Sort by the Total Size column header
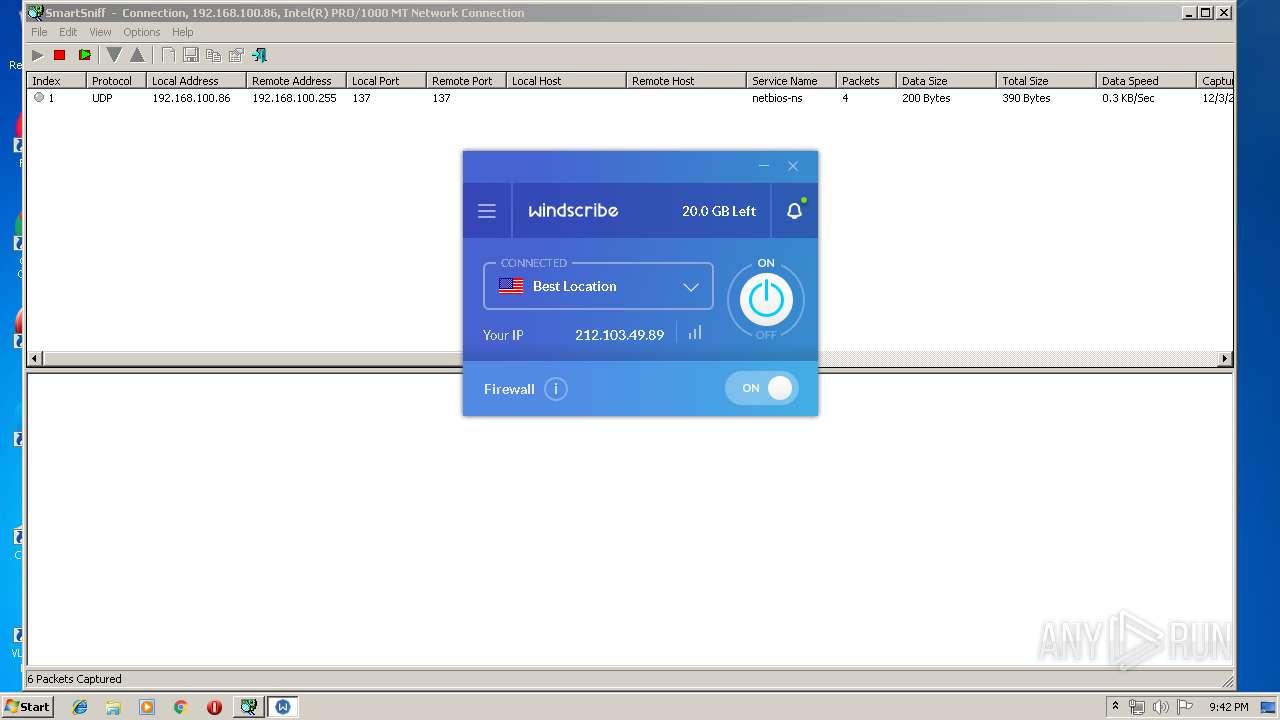Screen dimensions: 1280x720 click(x=1046, y=81)
